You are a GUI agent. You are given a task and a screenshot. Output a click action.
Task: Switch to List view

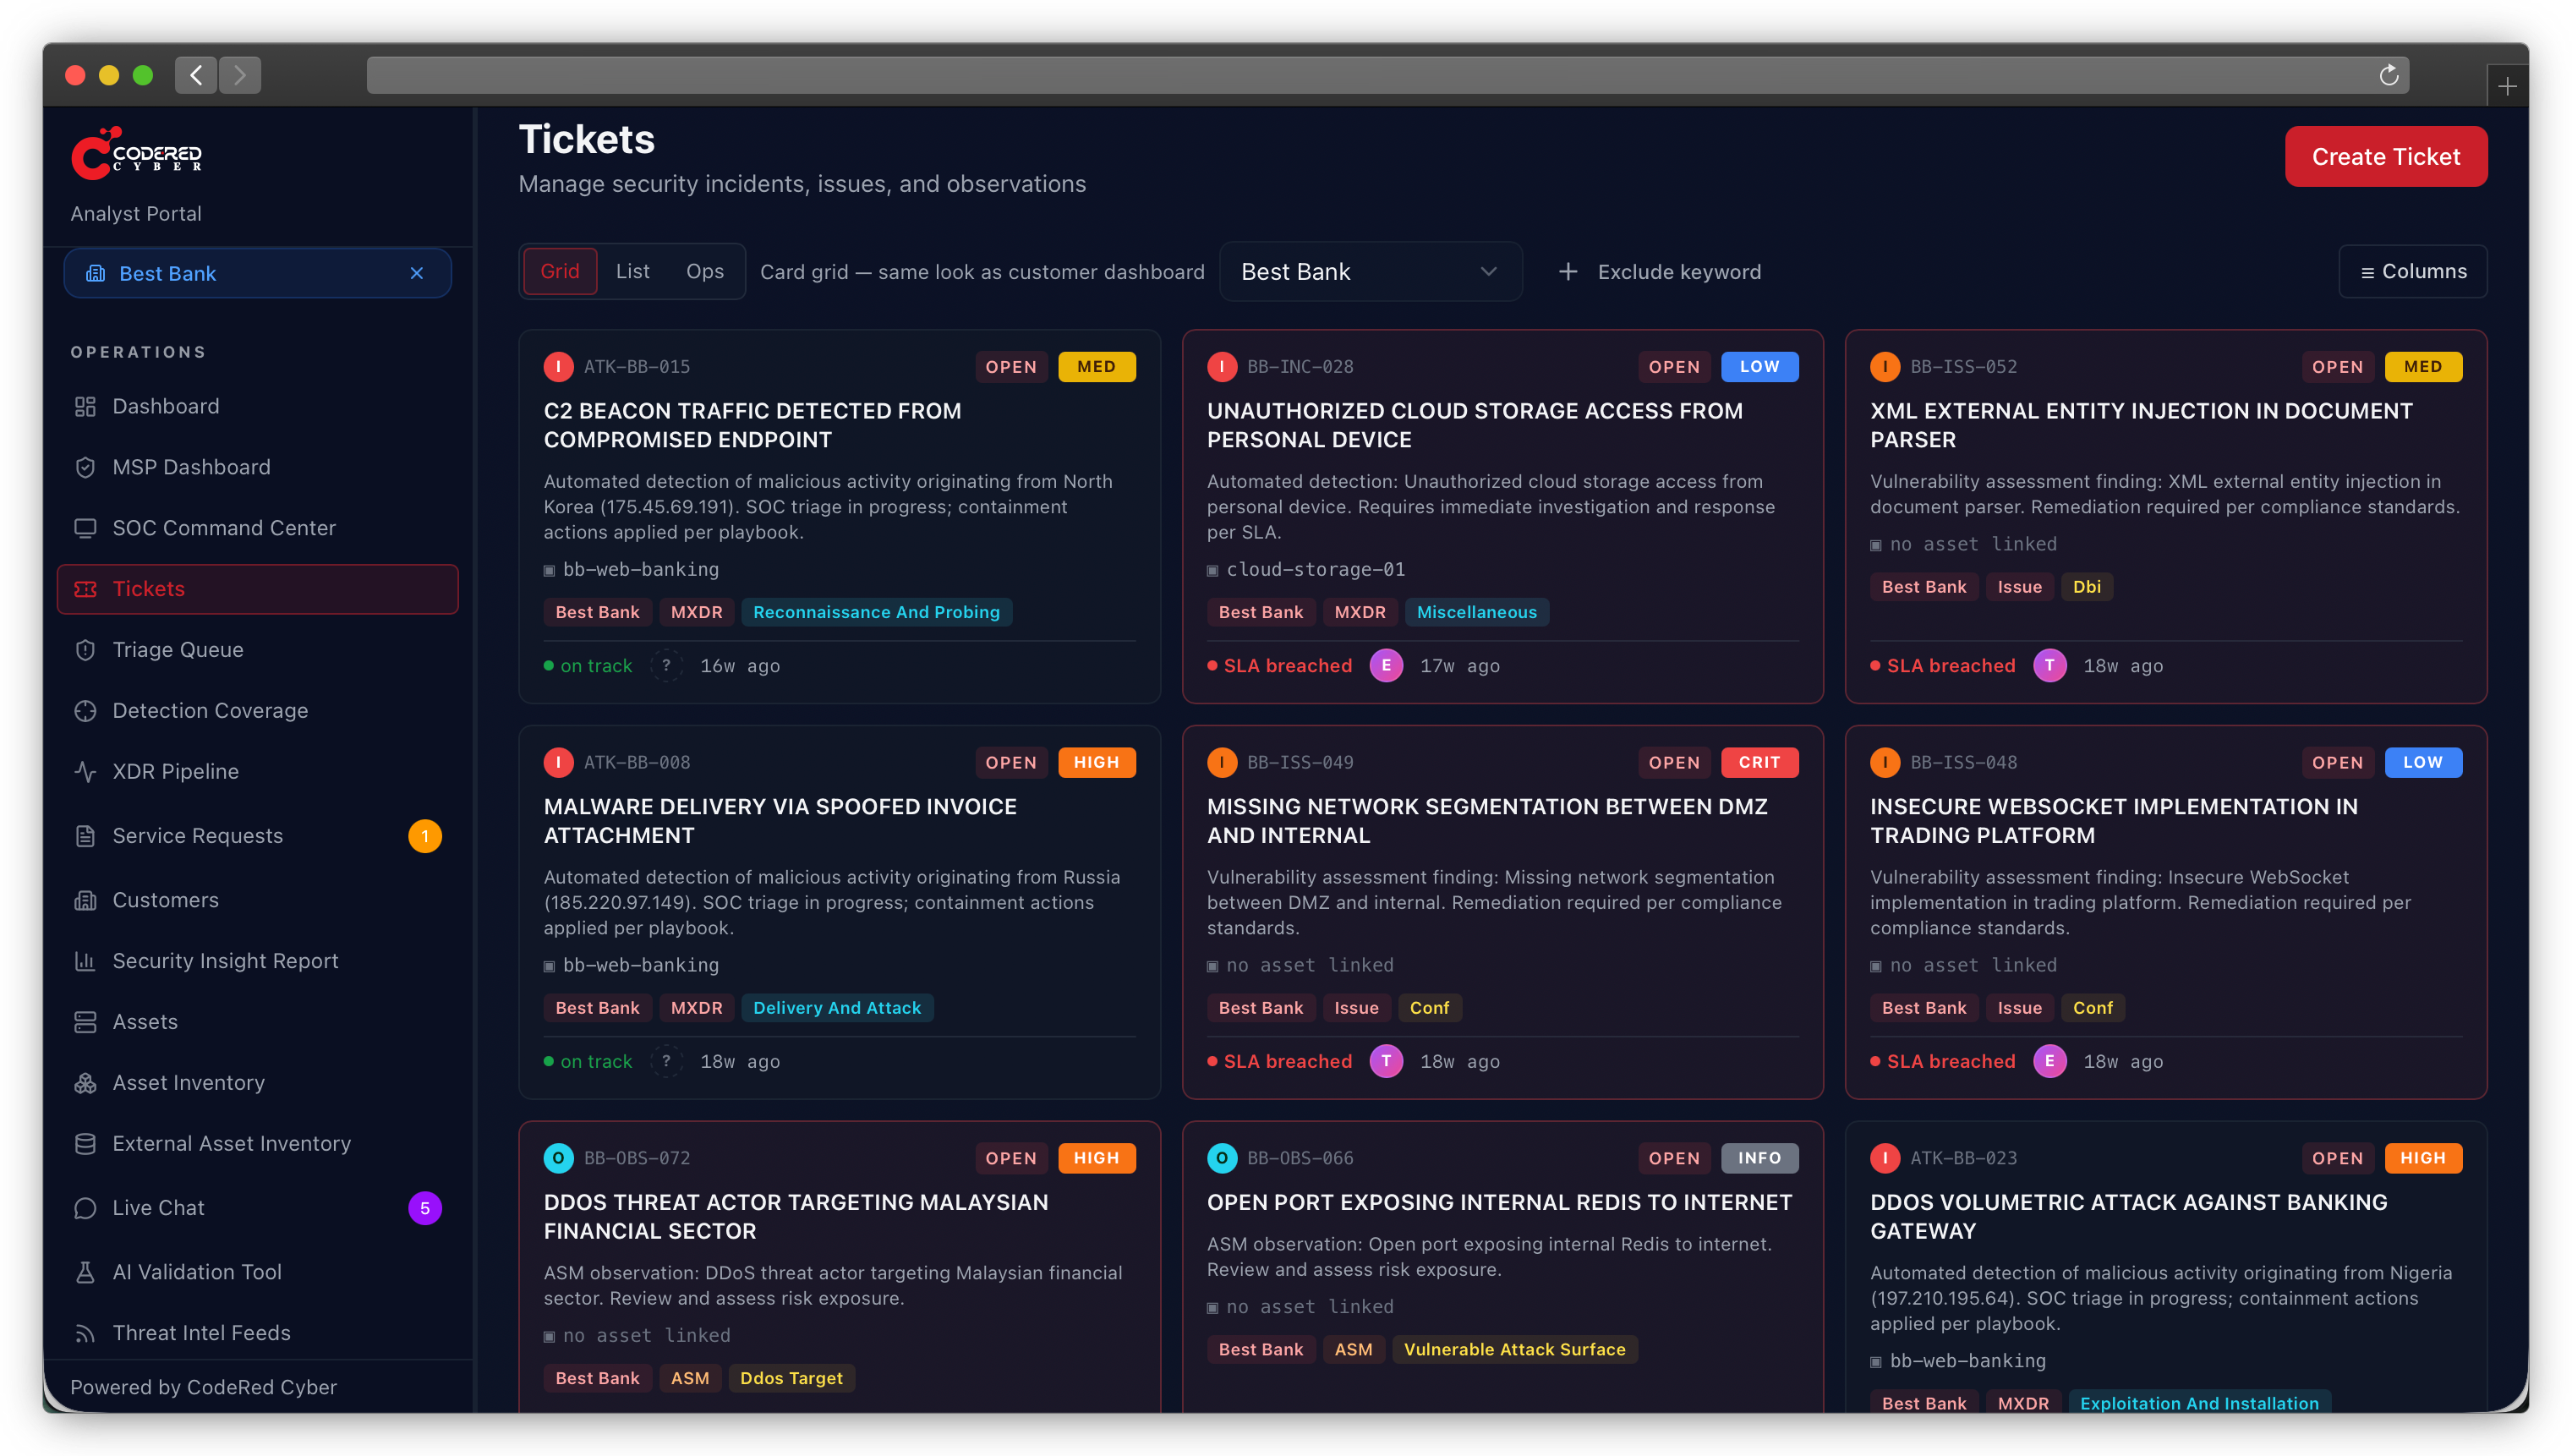tap(632, 271)
